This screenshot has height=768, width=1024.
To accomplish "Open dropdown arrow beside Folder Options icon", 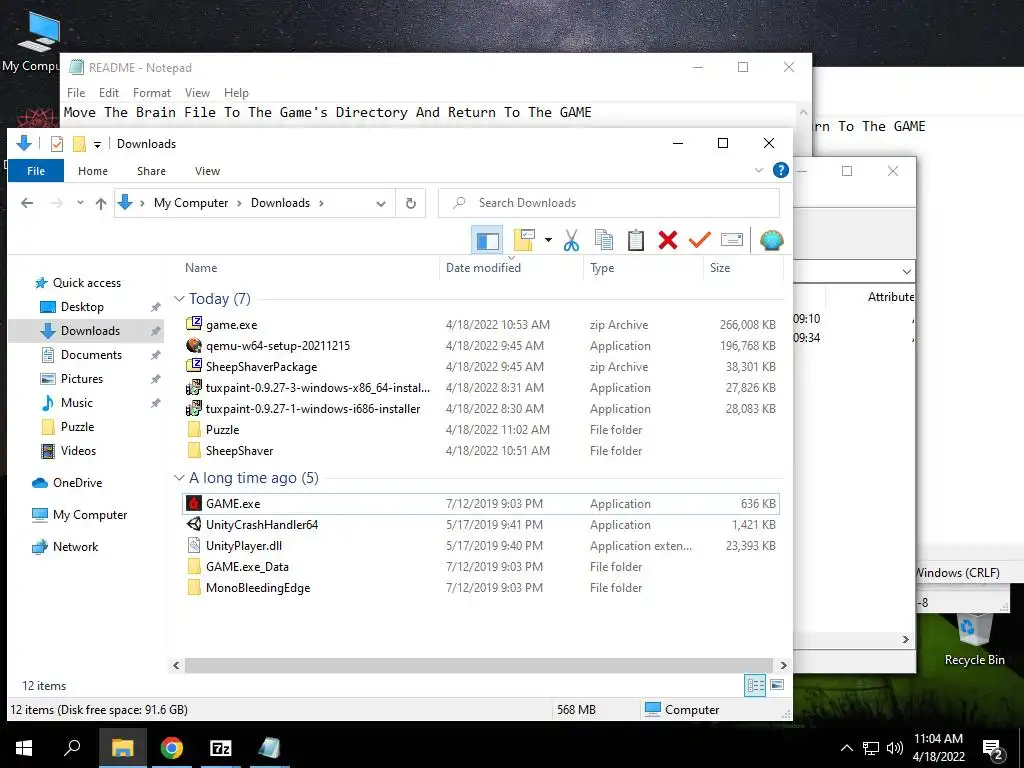I will [x=548, y=240].
